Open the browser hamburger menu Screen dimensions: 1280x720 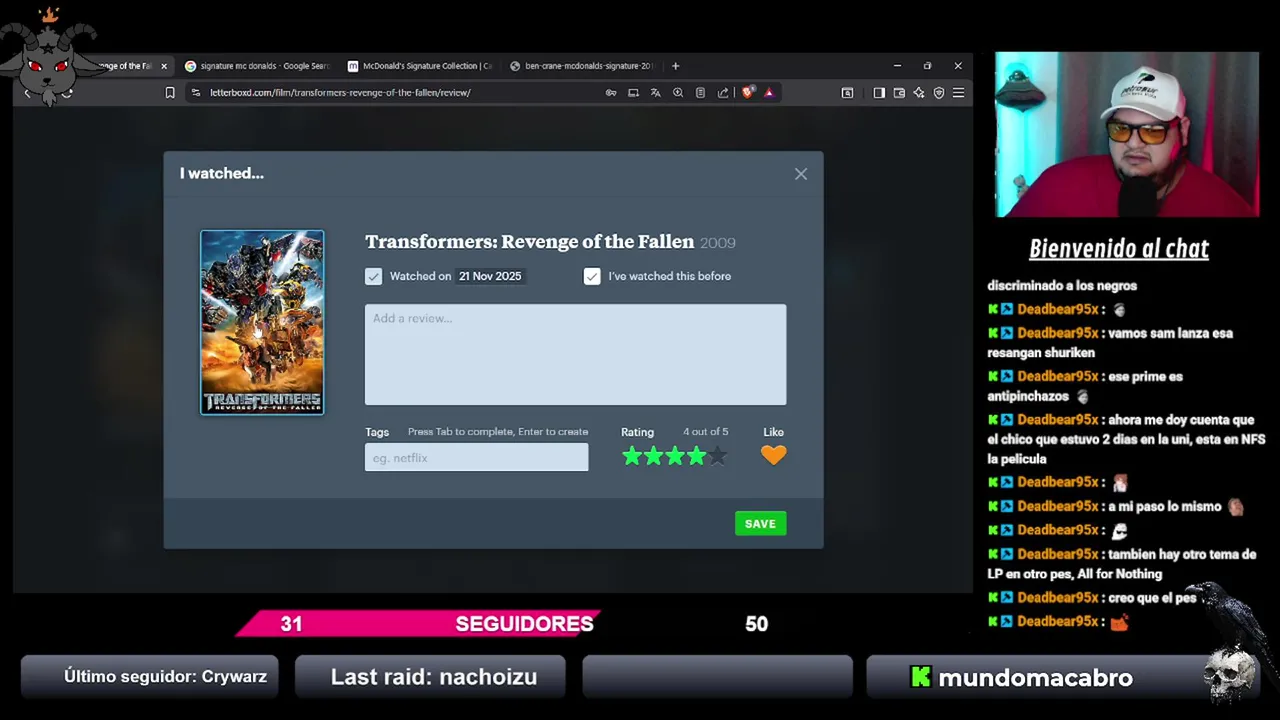[958, 93]
